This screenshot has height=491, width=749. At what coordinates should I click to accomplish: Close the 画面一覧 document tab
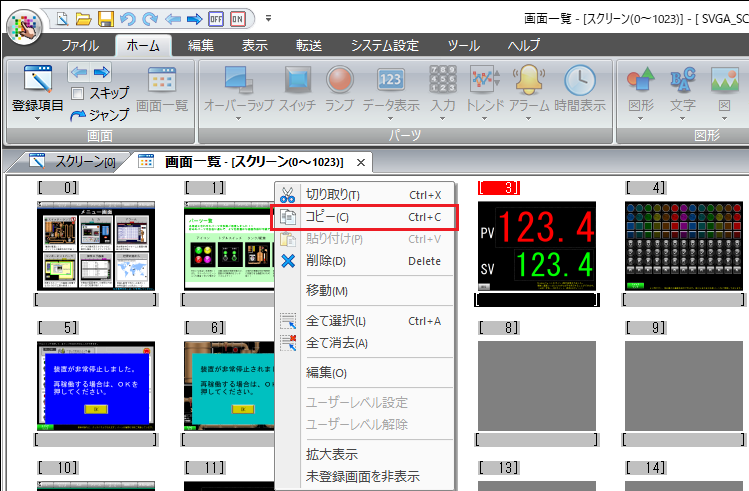click(x=361, y=161)
